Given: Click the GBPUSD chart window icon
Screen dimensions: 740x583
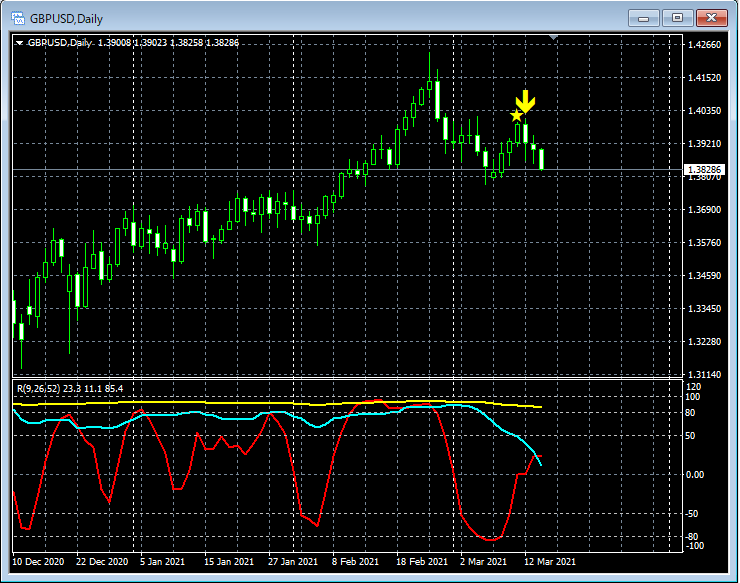Looking at the screenshot, I should pos(18,19).
